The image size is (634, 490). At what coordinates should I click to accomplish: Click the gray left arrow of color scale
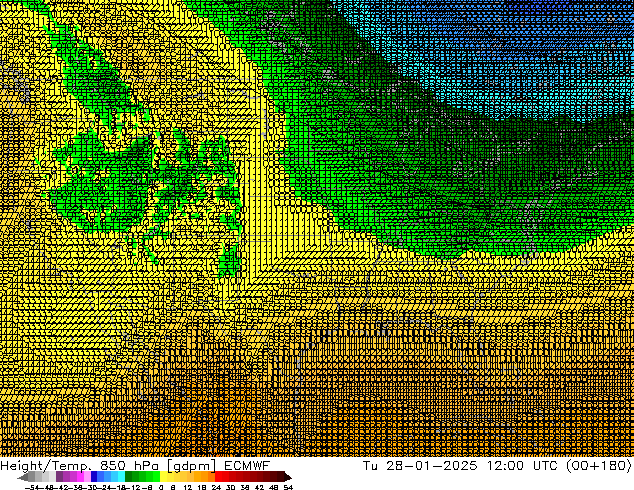pos(23,477)
